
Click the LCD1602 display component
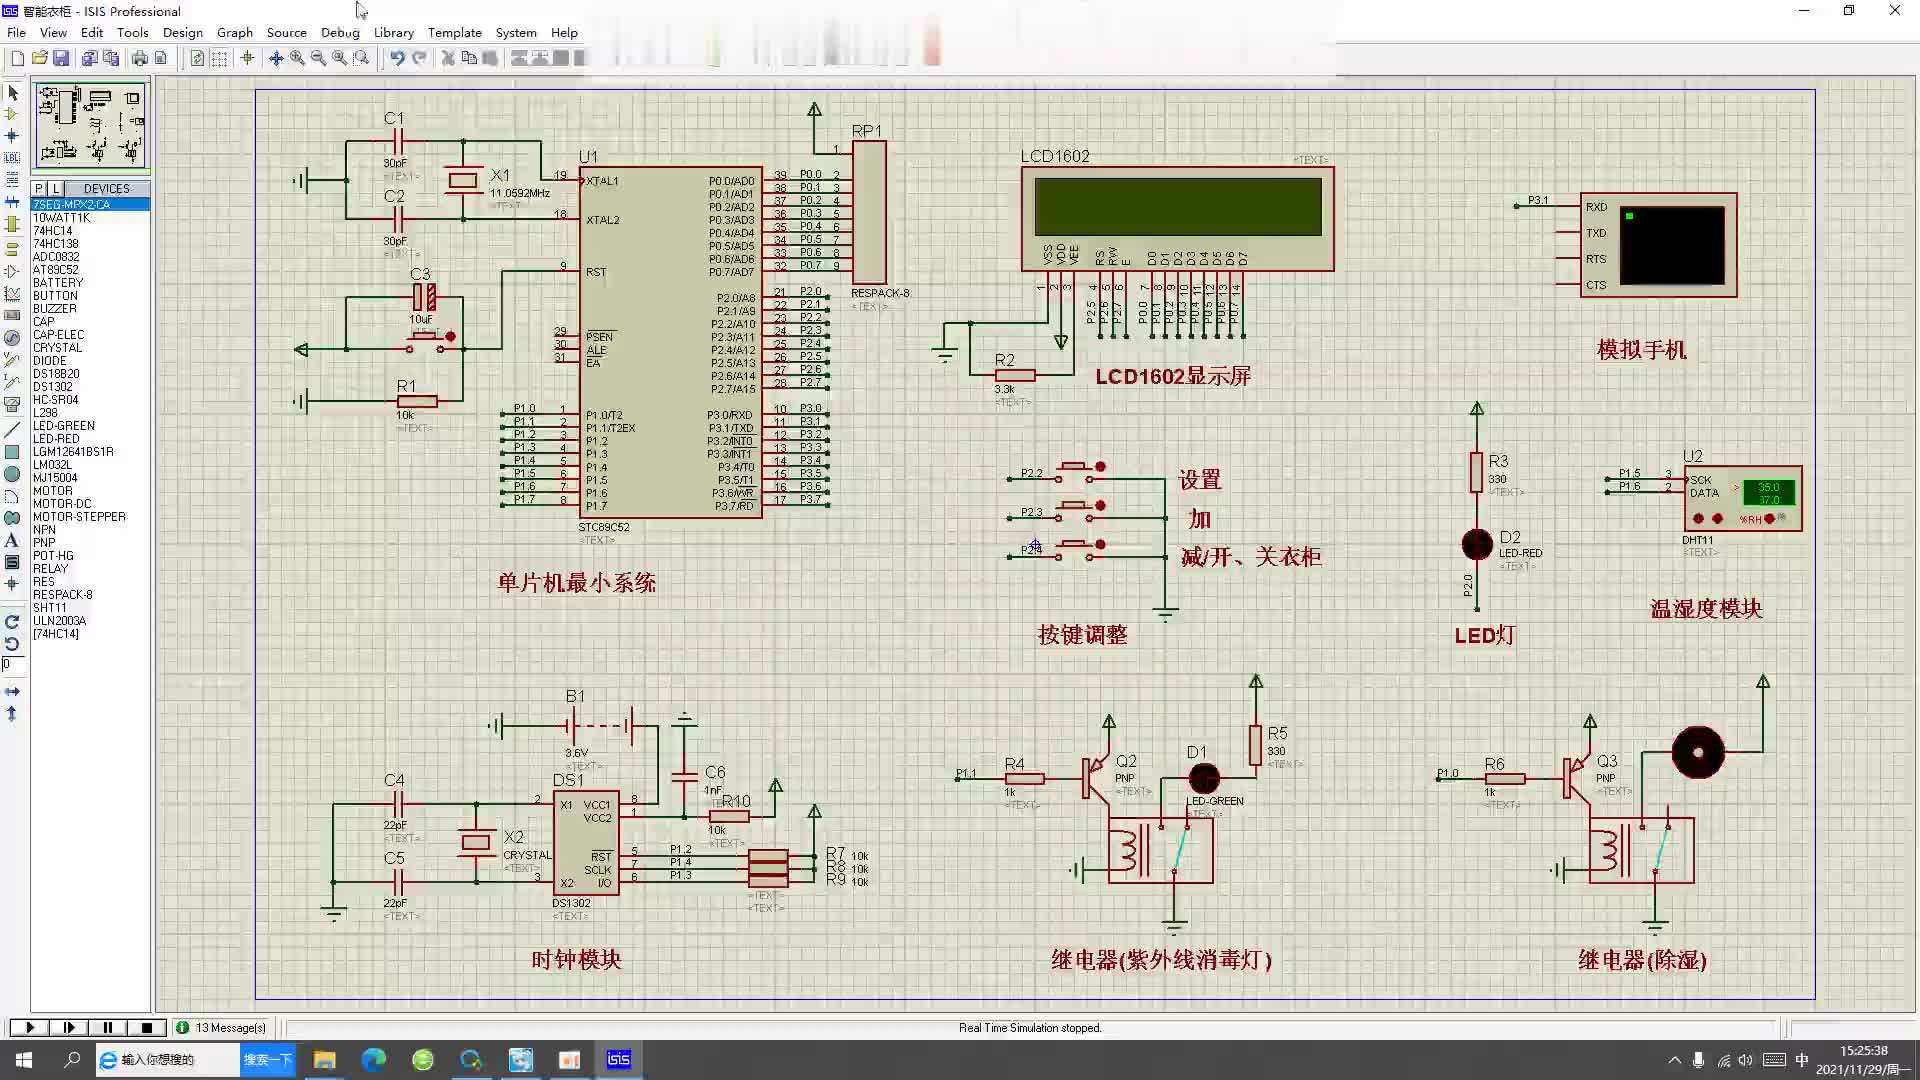[1177, 218]
